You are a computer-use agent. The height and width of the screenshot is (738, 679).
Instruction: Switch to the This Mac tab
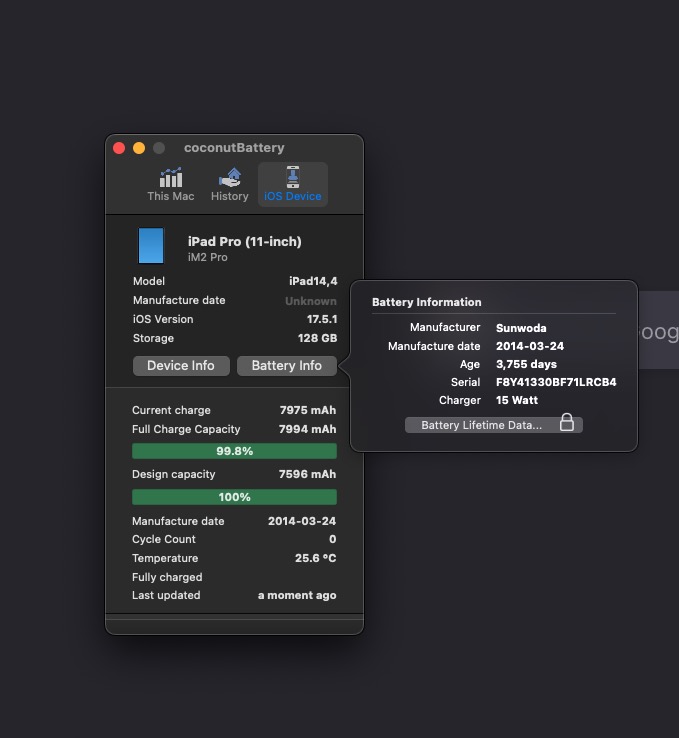coord(170,185)
